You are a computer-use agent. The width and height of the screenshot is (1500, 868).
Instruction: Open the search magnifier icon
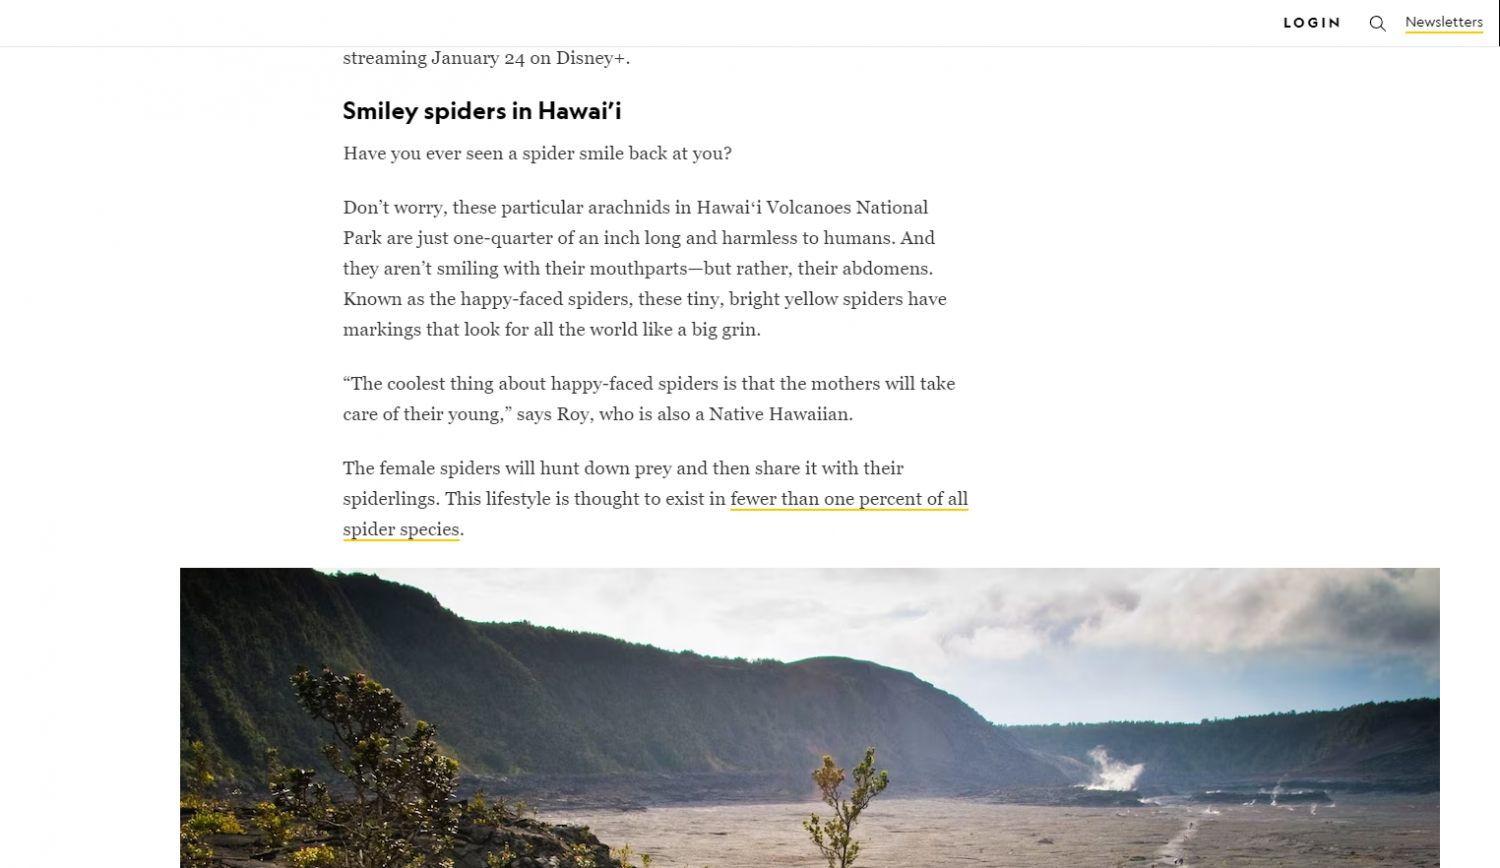(x=1377, y=23)
